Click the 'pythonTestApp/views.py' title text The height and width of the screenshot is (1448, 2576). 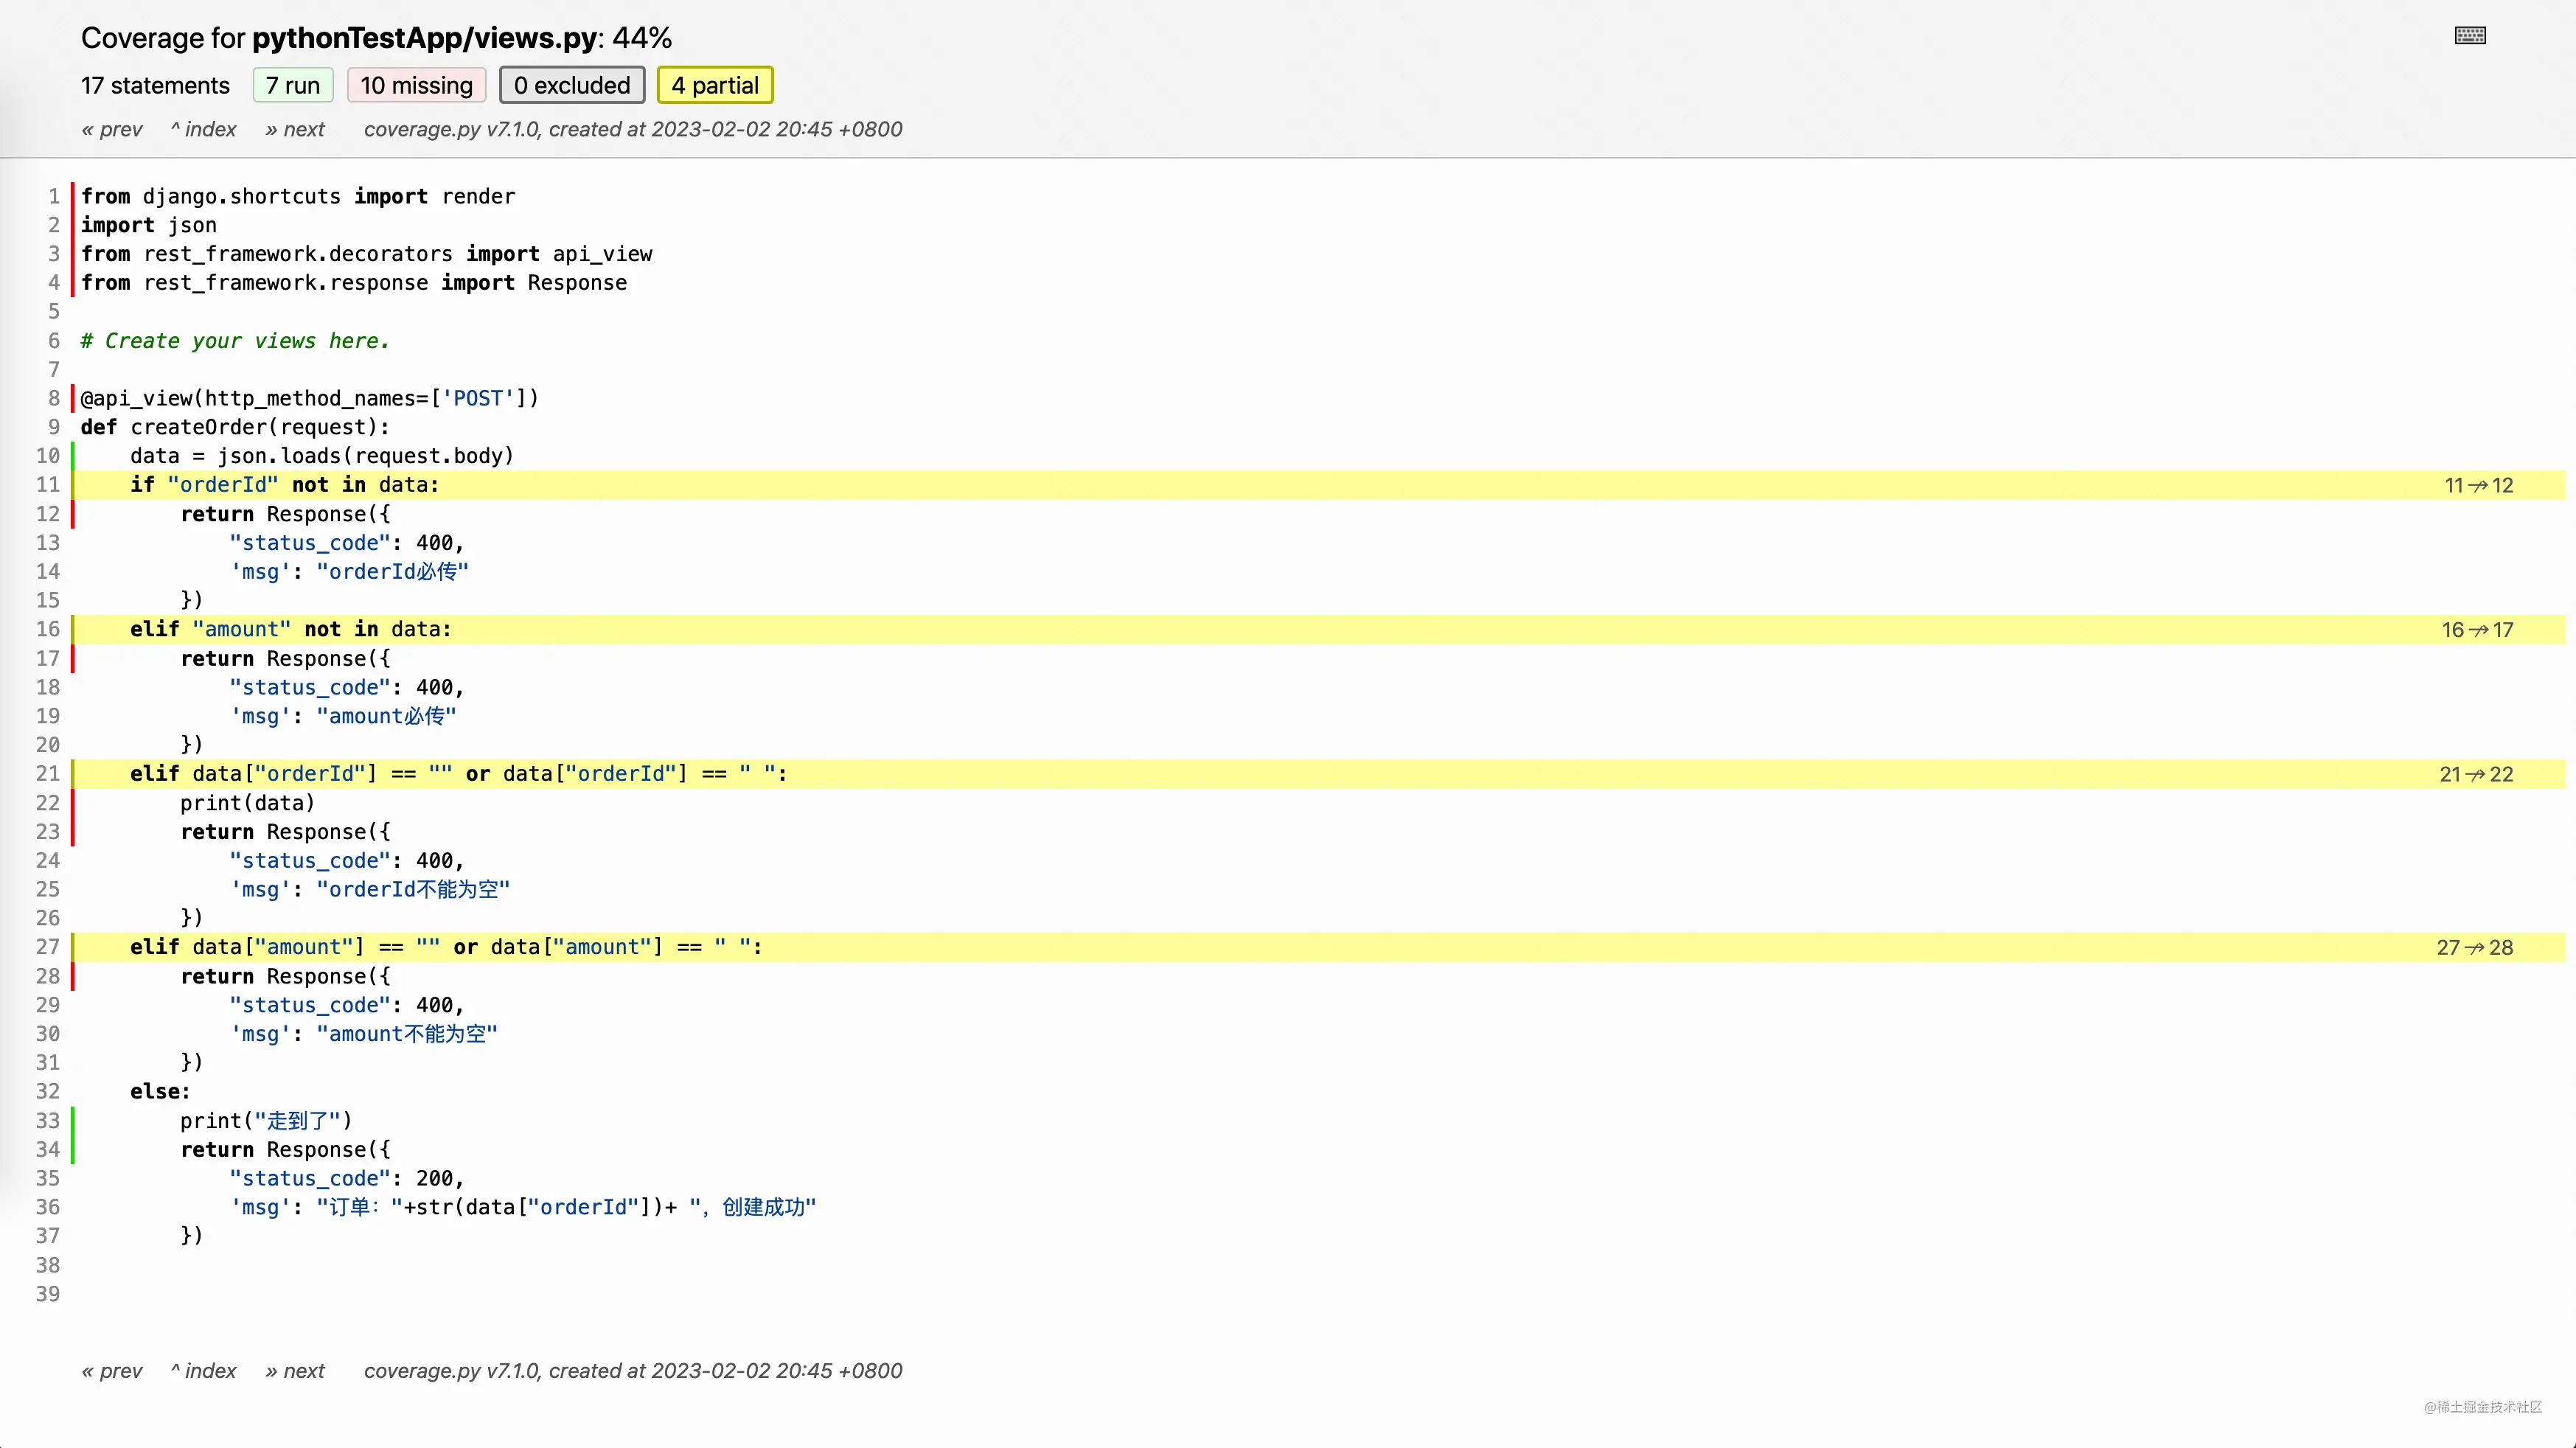click(424, 38)
